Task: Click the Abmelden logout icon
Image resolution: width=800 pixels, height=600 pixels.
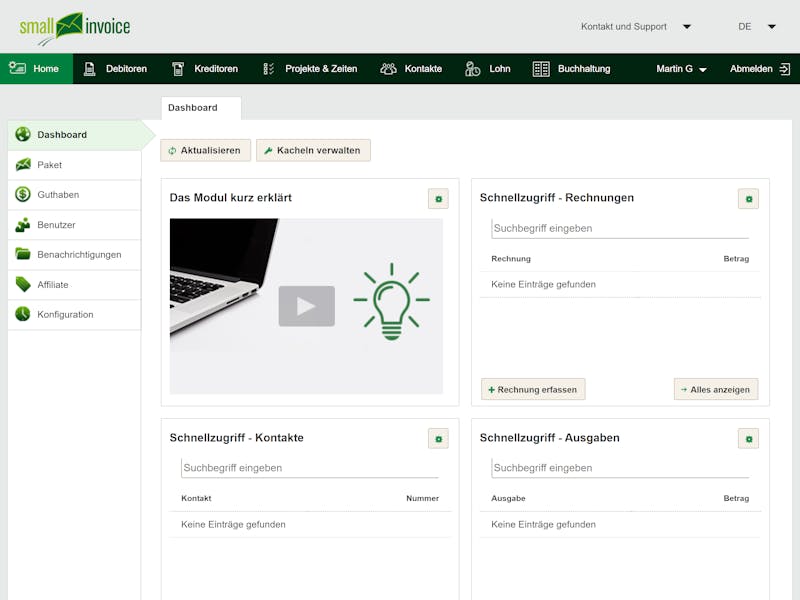Action: [784, 69]
